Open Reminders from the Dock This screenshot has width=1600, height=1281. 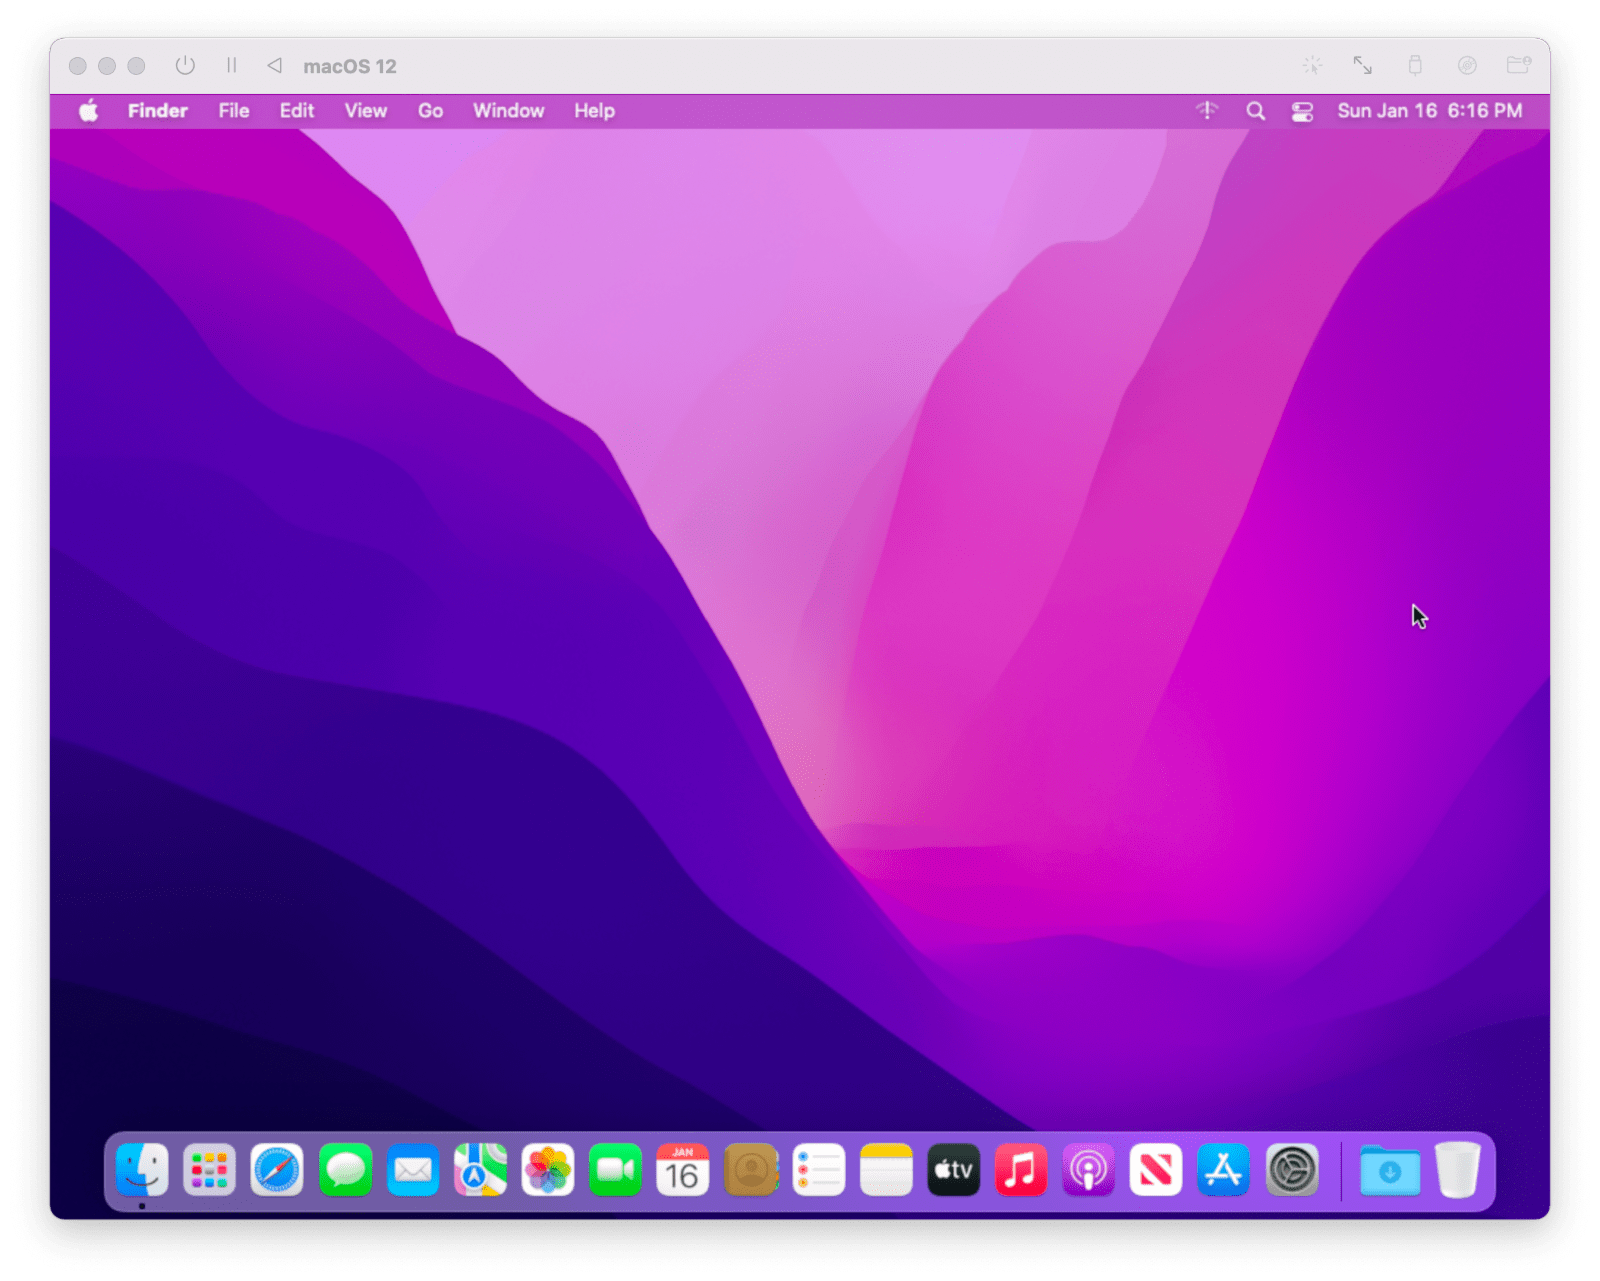click(x=818, y=1170)
